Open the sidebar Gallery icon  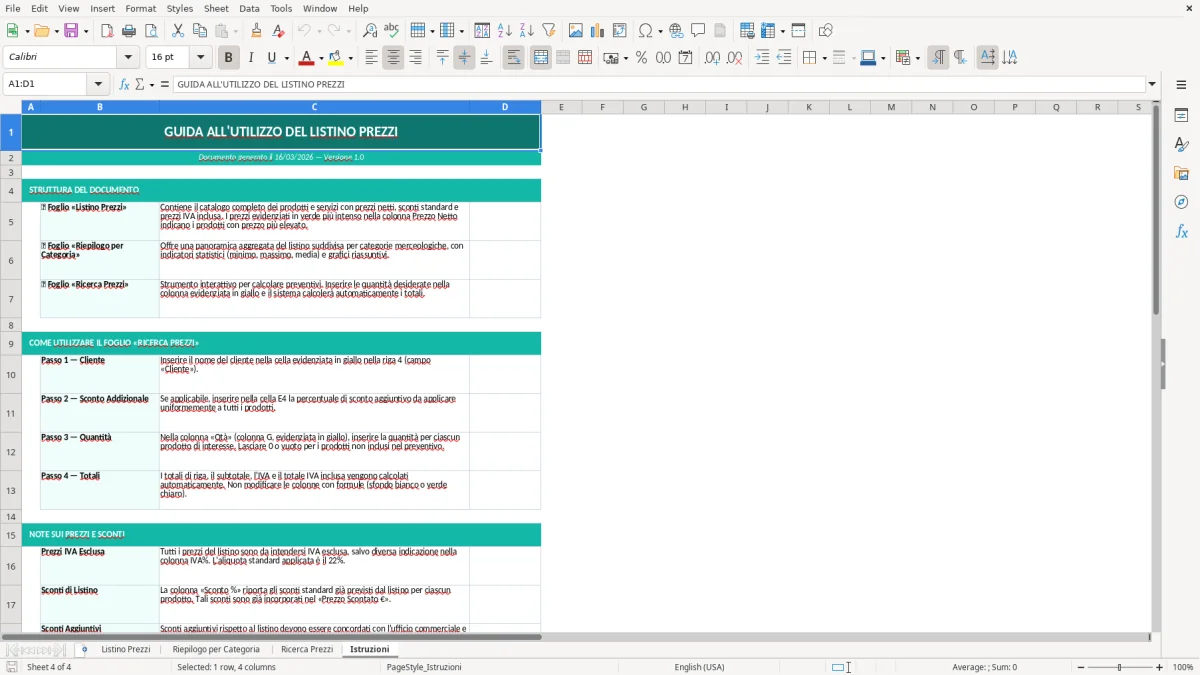1181,173
